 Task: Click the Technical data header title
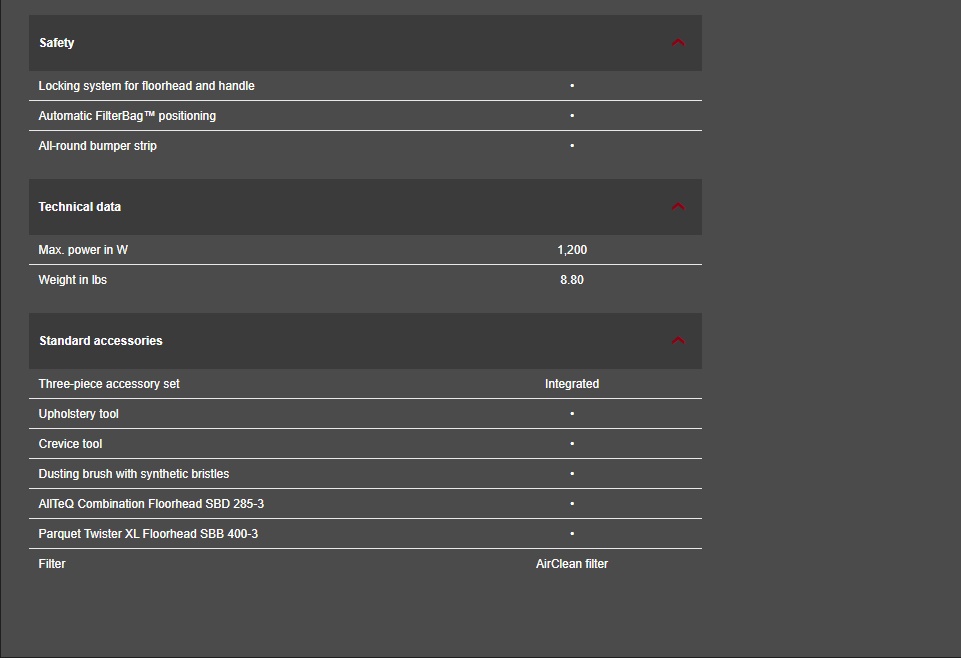[x=80, y=207]
